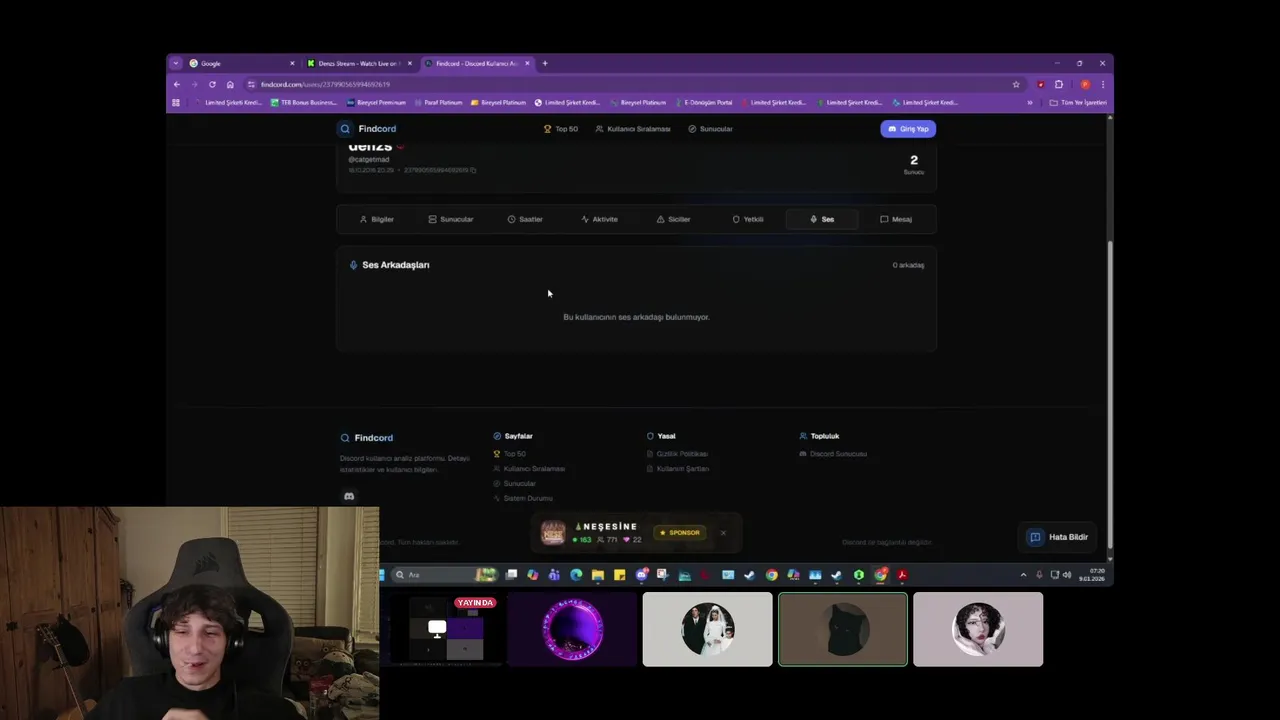This screenshot has width=1280, height=720.
Task: Click the @catgetmad username text
Action: (369, 160)
